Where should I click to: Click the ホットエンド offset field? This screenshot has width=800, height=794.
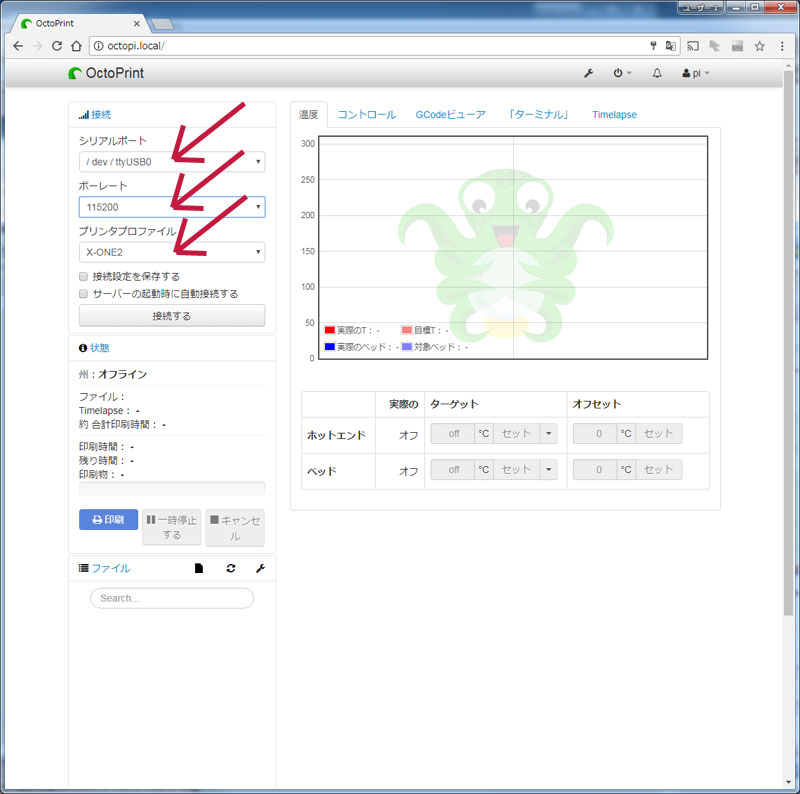tap(595, 434)
